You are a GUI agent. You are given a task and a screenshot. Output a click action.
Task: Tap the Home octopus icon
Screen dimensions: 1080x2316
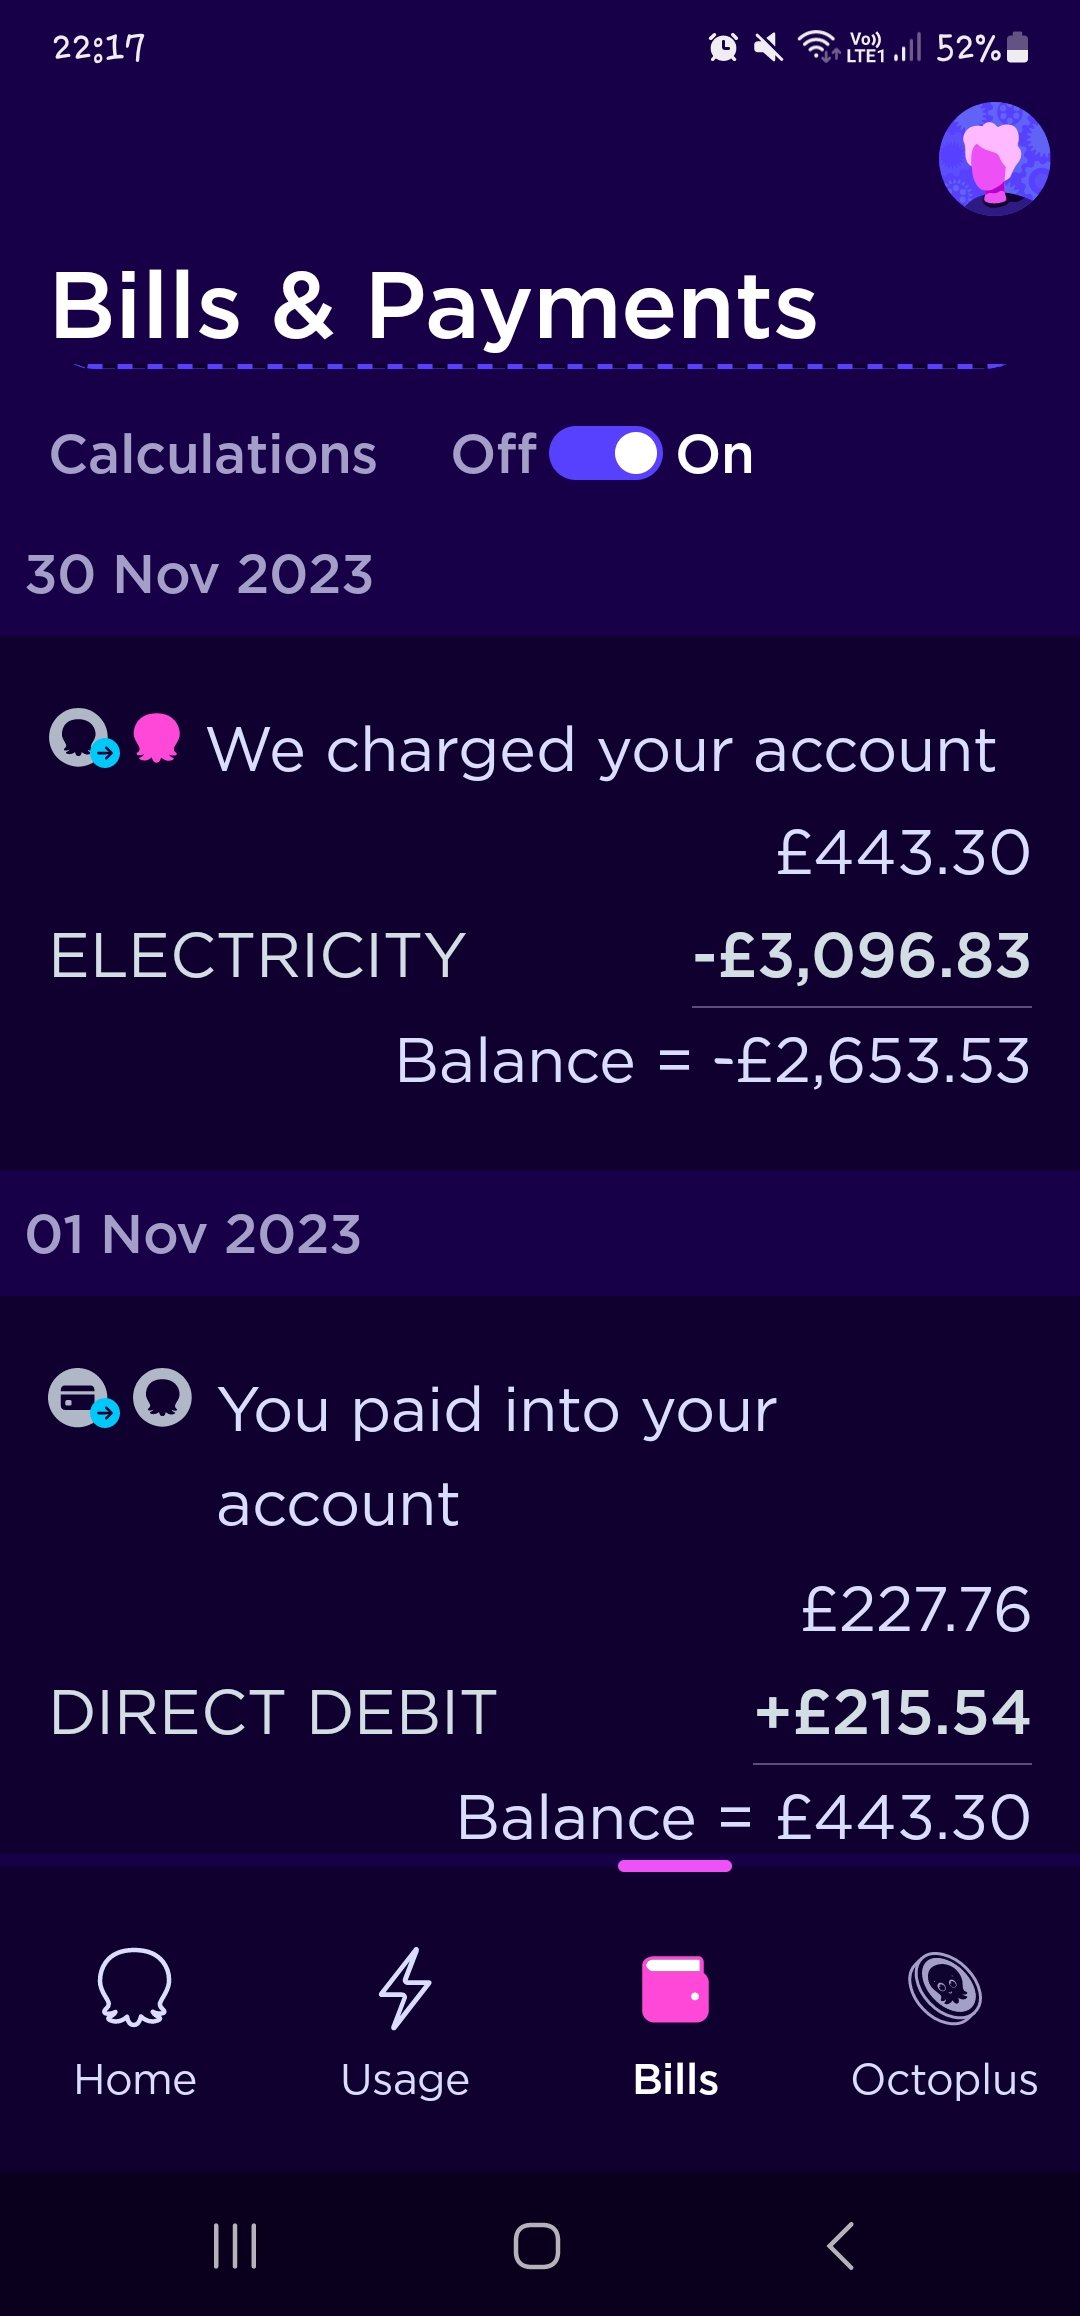(134, 1986)
